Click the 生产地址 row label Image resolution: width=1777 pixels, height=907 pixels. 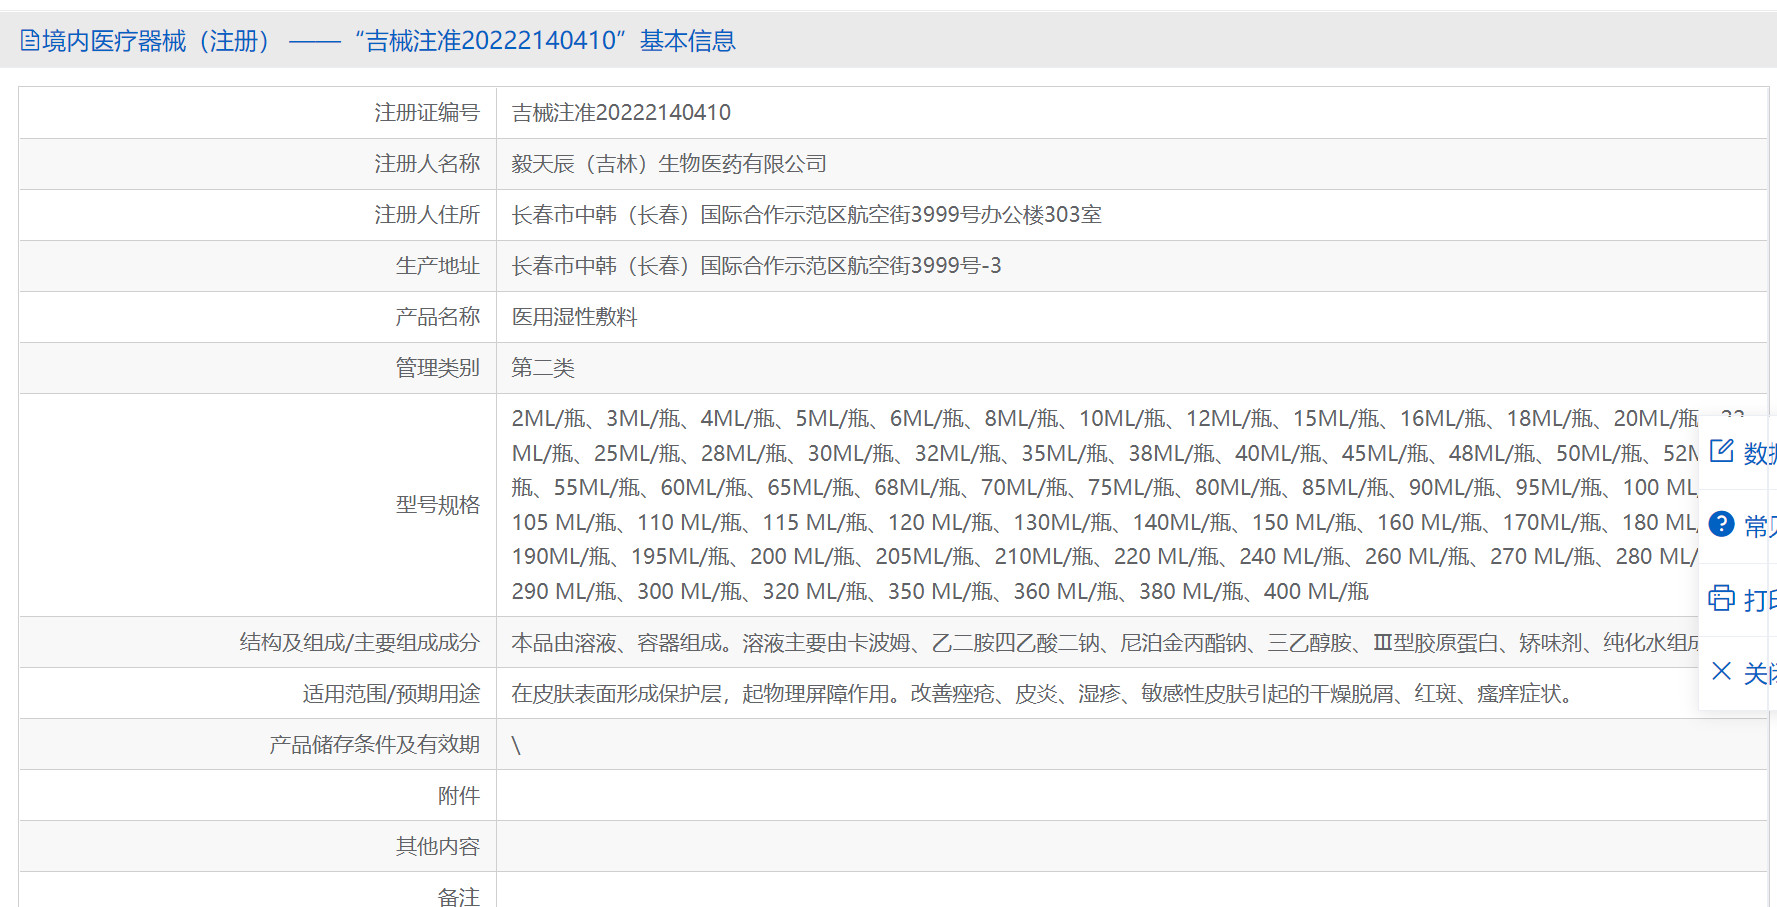point(437,266)
